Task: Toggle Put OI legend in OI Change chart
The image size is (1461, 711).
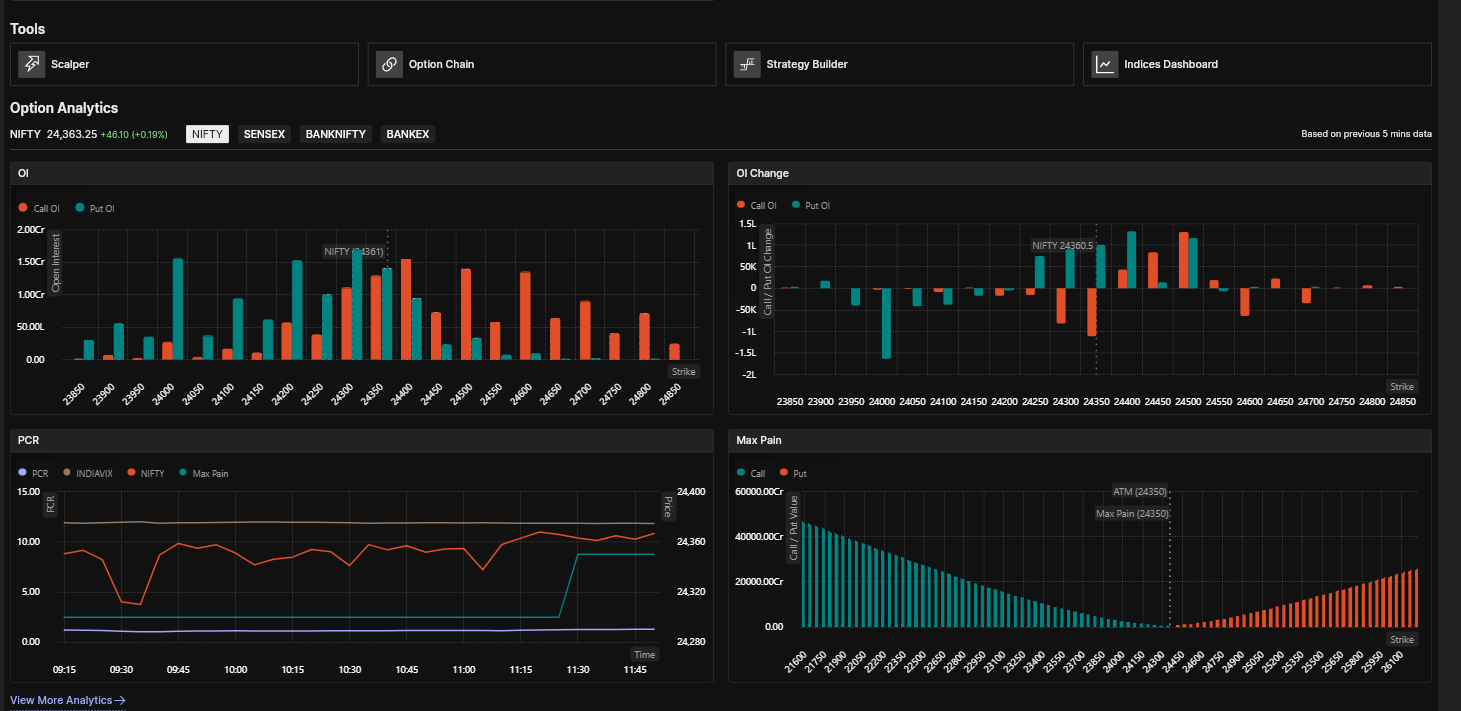Action: tap(811, 205)
